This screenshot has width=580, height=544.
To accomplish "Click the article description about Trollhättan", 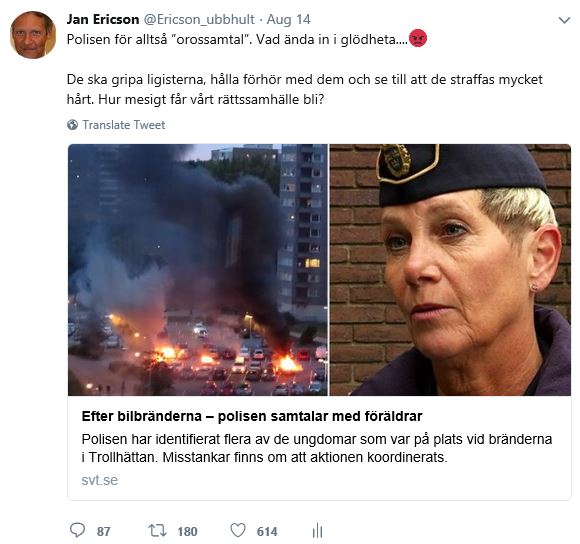I will tap(317, 448).
